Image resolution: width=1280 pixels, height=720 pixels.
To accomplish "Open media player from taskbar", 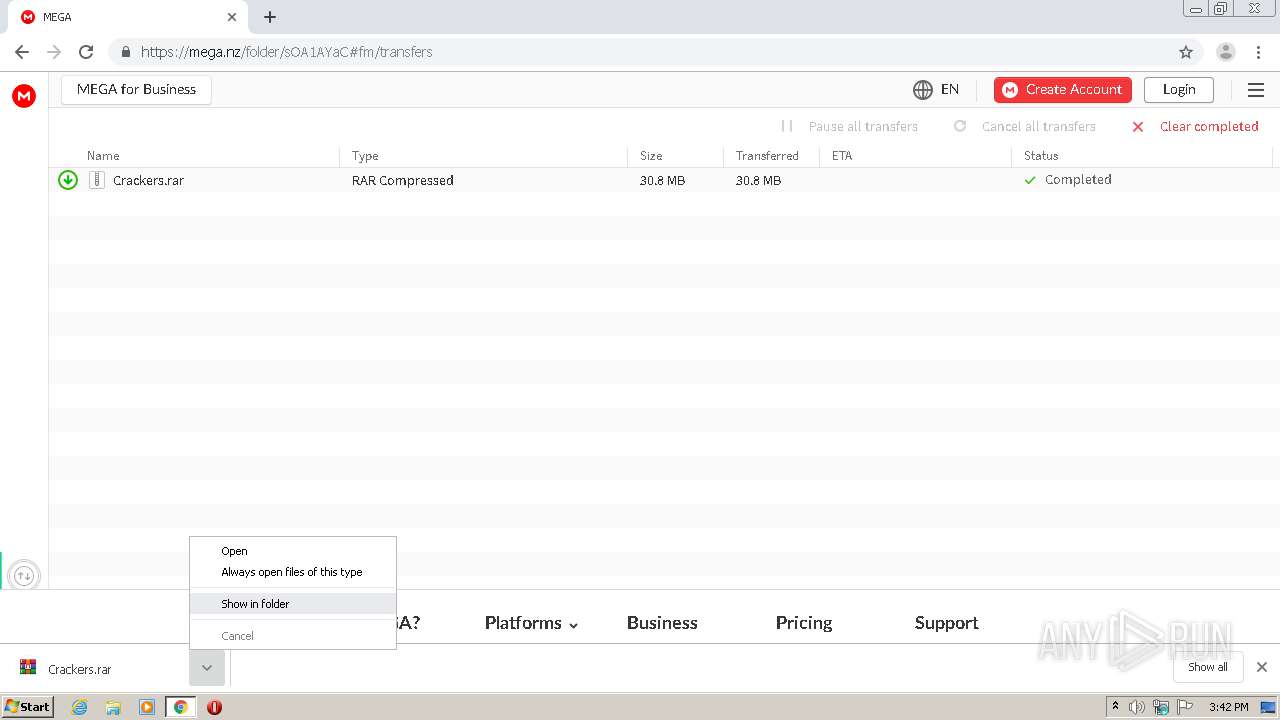I will (147, 707).
